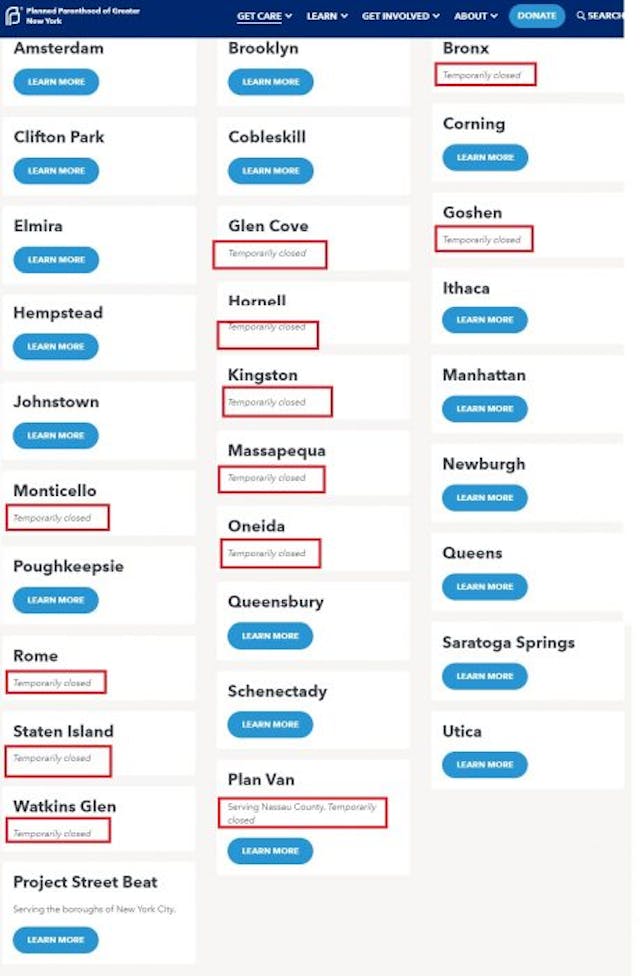Click the Poughkeepsie Learn More button
This screenshot has height=976, width=640.
click(x=56, y=600)
